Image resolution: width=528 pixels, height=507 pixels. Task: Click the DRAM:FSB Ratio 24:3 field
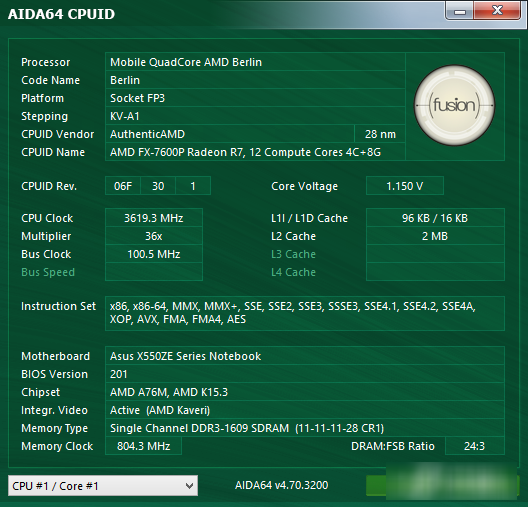pyautogui.click(x=475, y=446)
